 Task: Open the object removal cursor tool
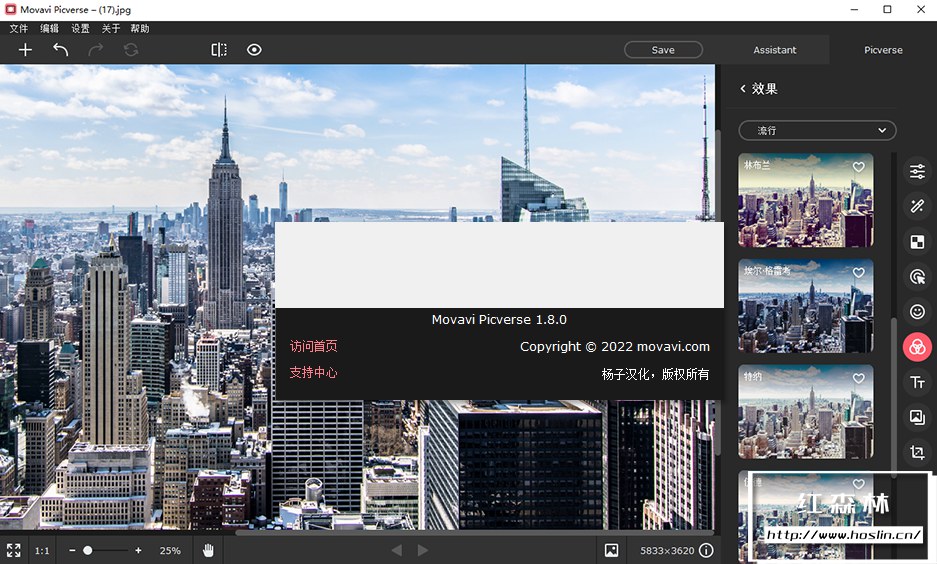click(x=917, y=277)
